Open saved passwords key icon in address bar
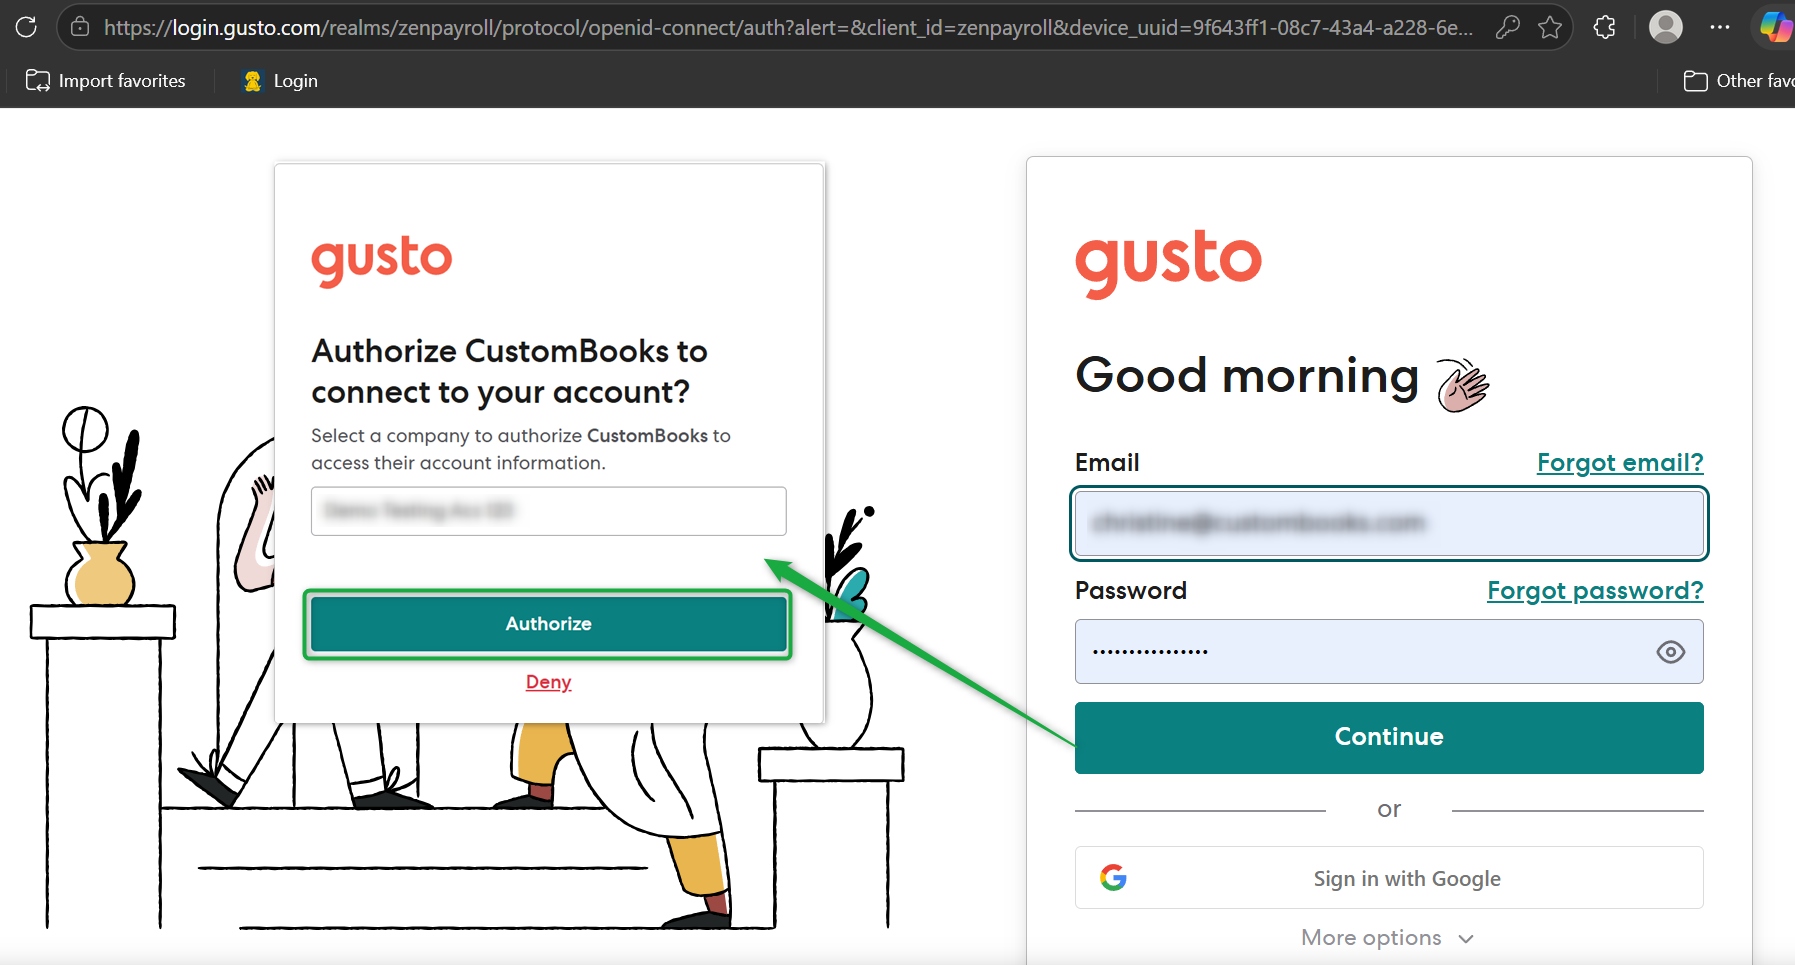 pos(1507,27)
